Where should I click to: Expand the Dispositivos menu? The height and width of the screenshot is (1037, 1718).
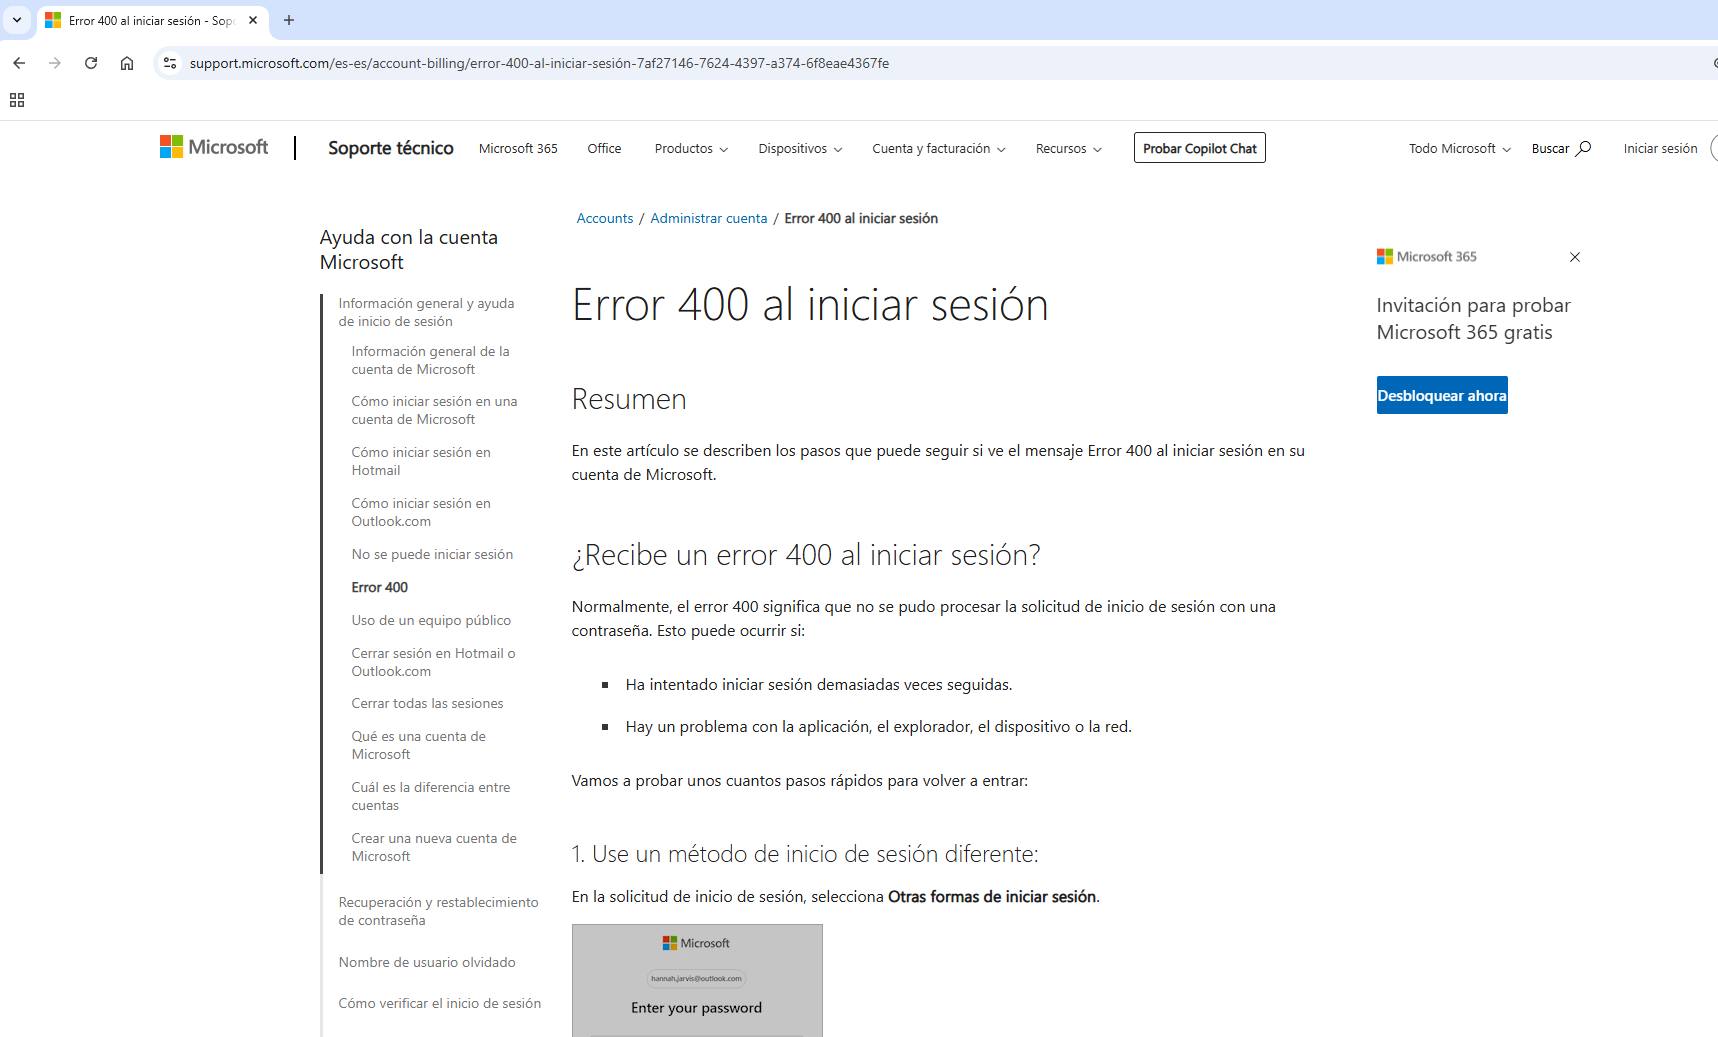click(x=800, y=148)
